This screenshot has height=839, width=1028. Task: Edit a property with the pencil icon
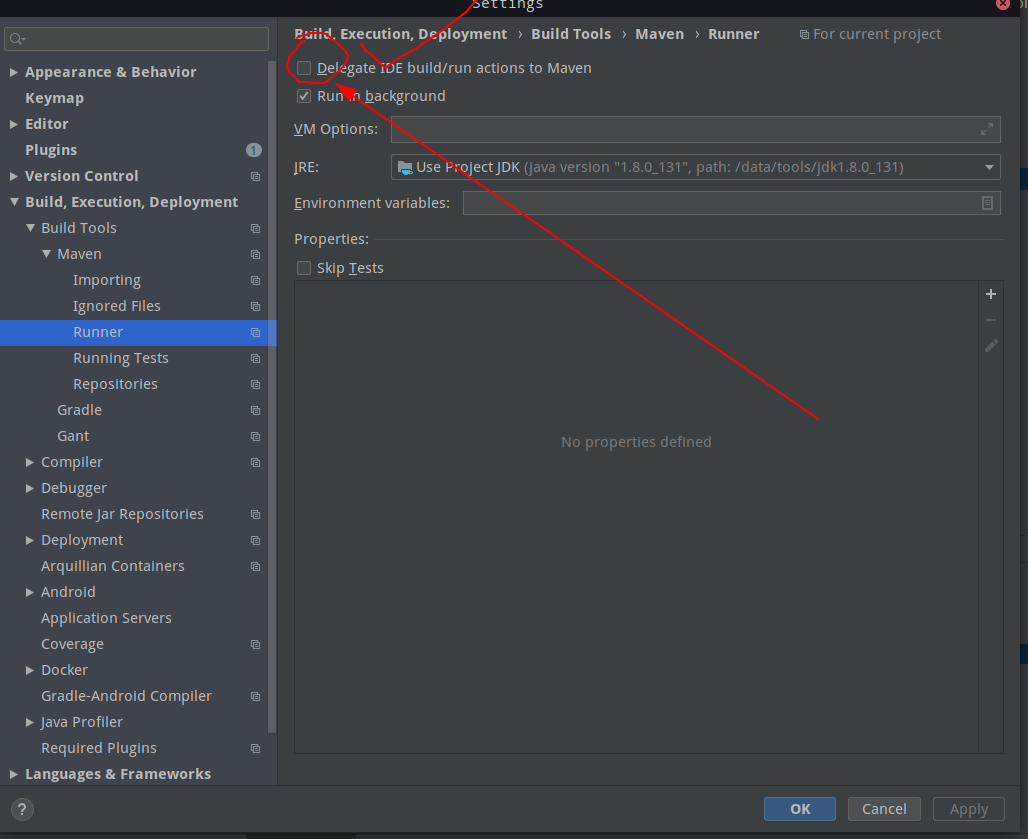coord(990,345)
